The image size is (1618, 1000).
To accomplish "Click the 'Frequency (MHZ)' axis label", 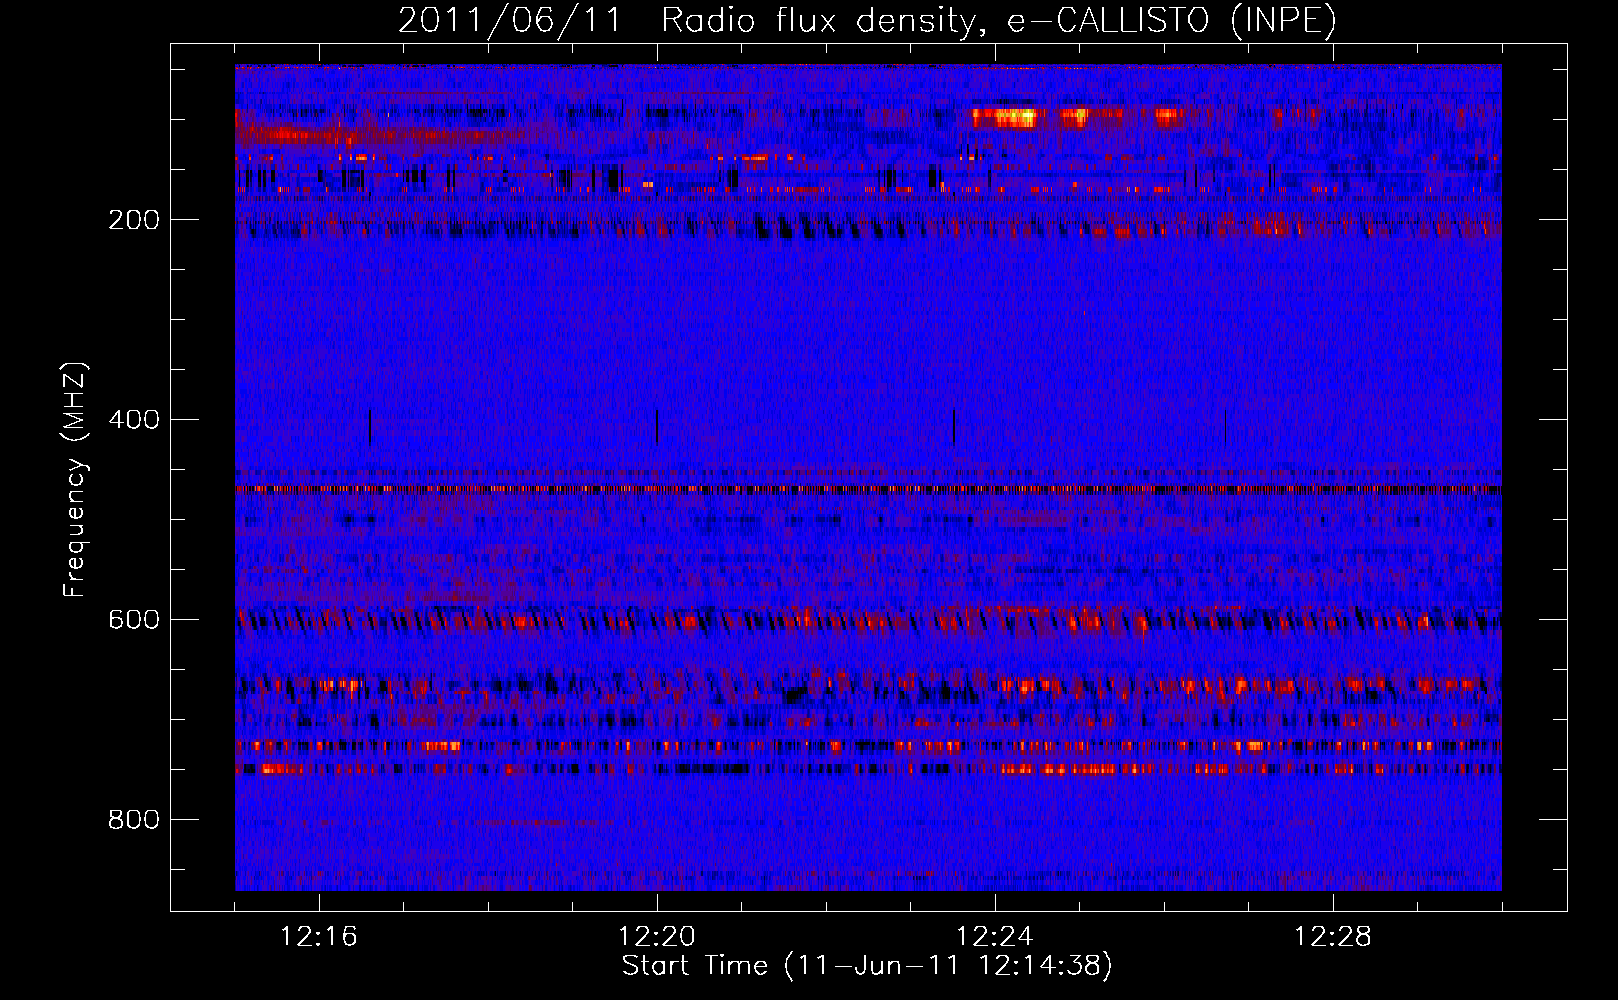I will coord(75,479).
